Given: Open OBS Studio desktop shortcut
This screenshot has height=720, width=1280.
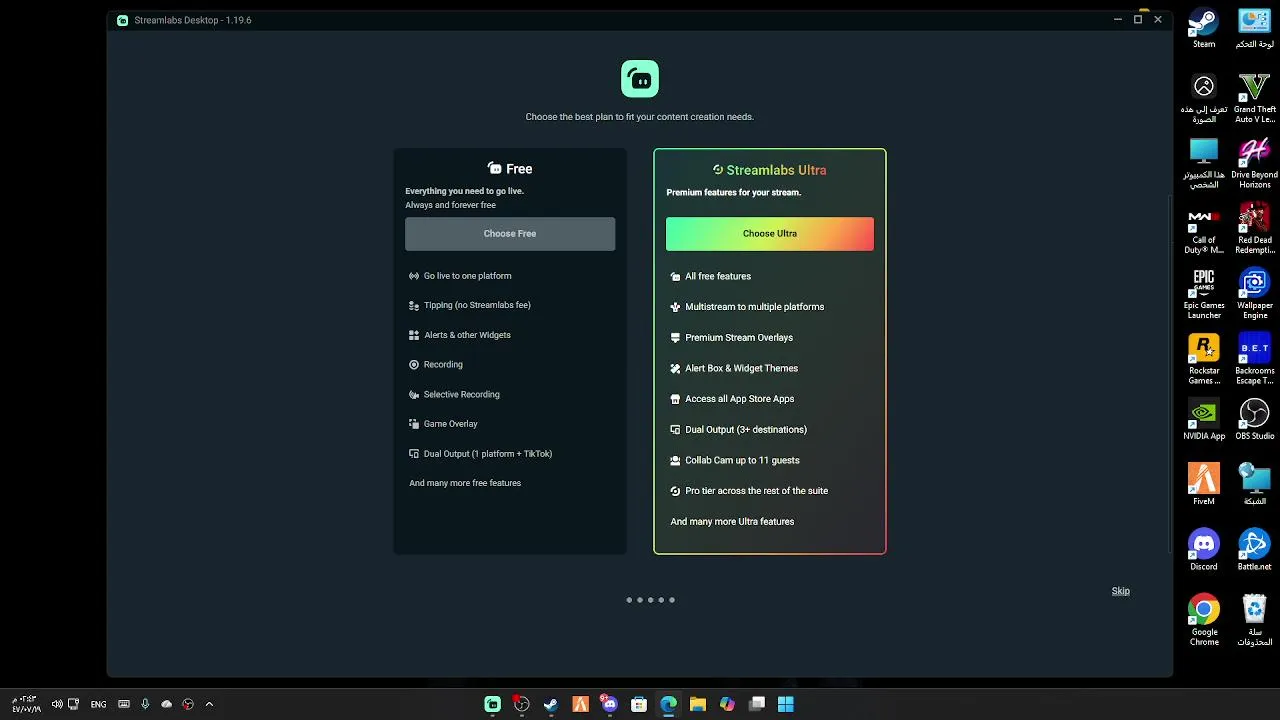Looking at the screenshot, I should point(1254,419).
